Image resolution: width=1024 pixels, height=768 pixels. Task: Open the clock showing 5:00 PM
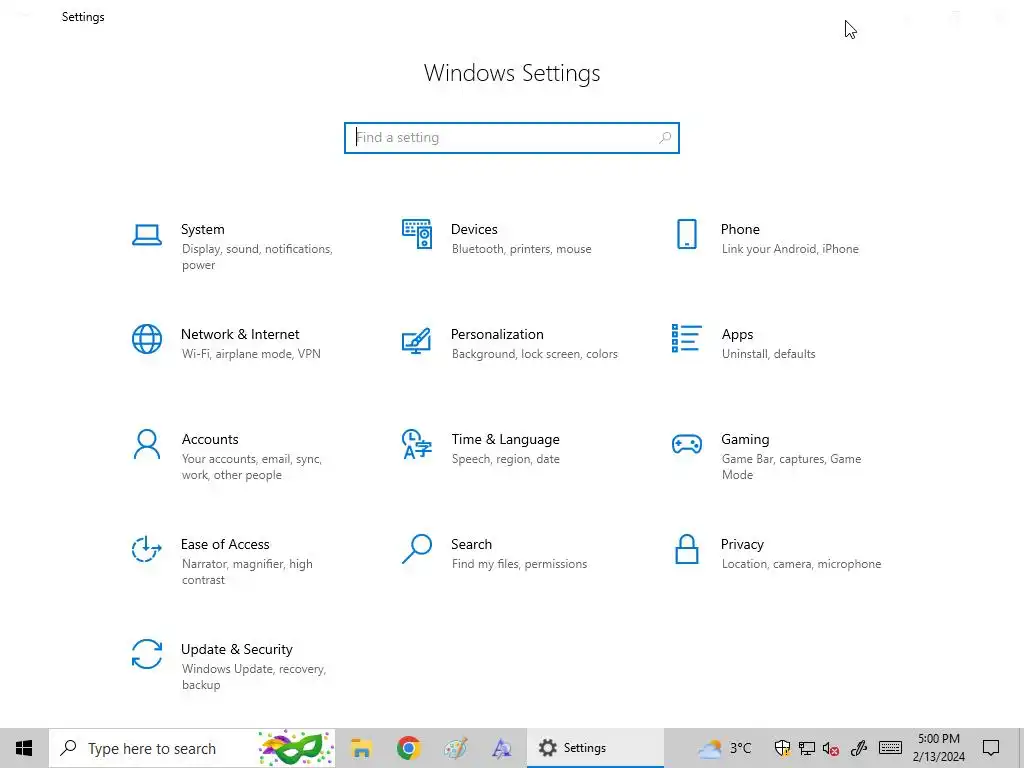(938, 748)
